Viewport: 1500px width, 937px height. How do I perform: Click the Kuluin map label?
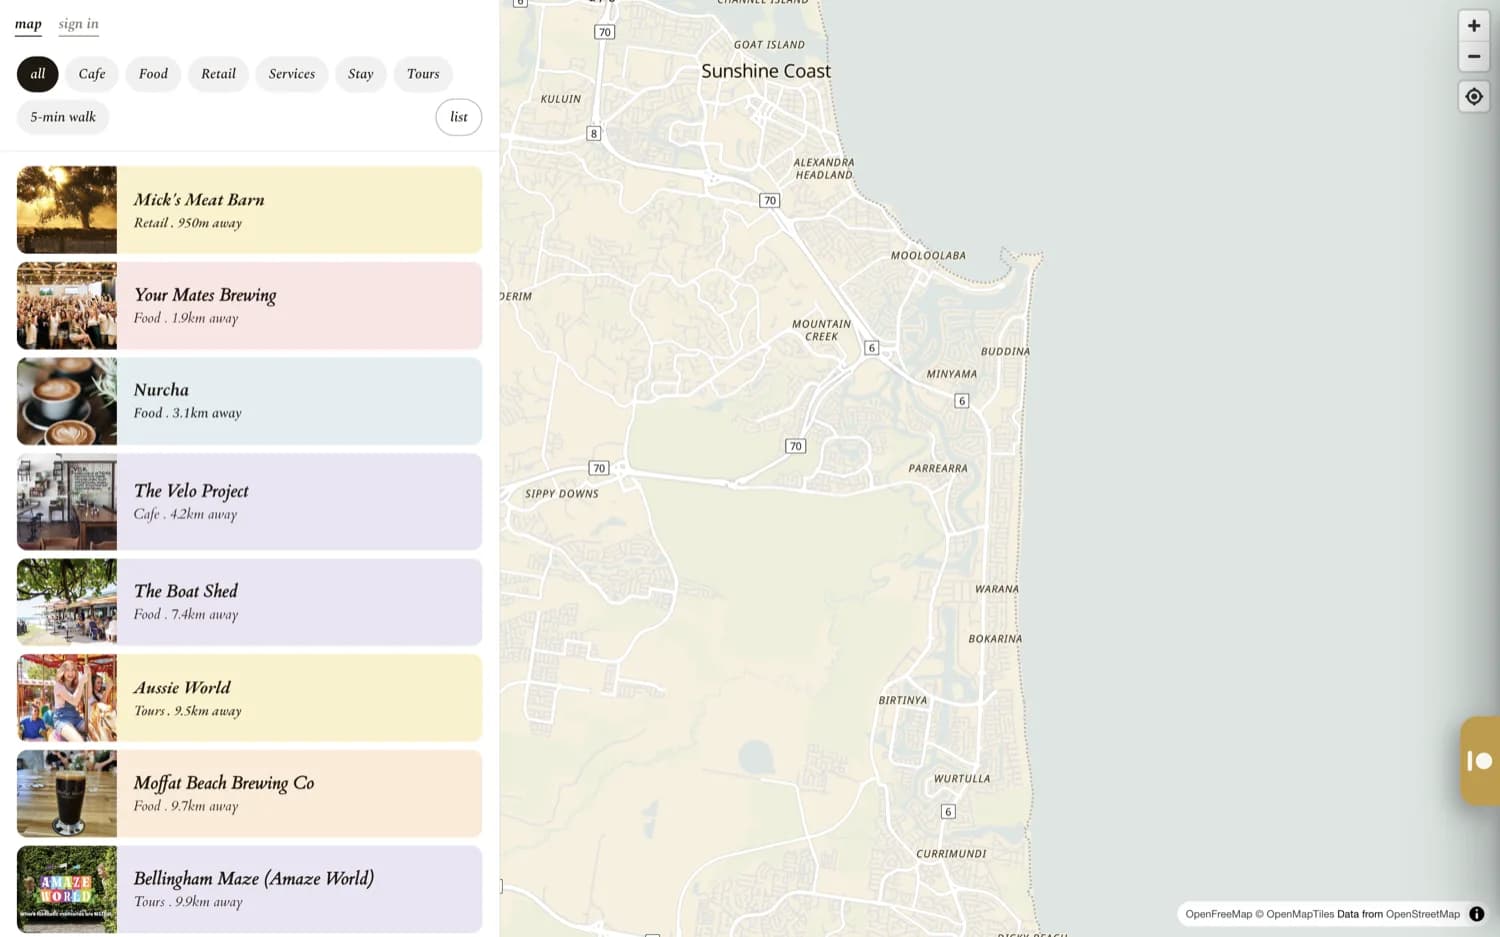tap(561, 99)
